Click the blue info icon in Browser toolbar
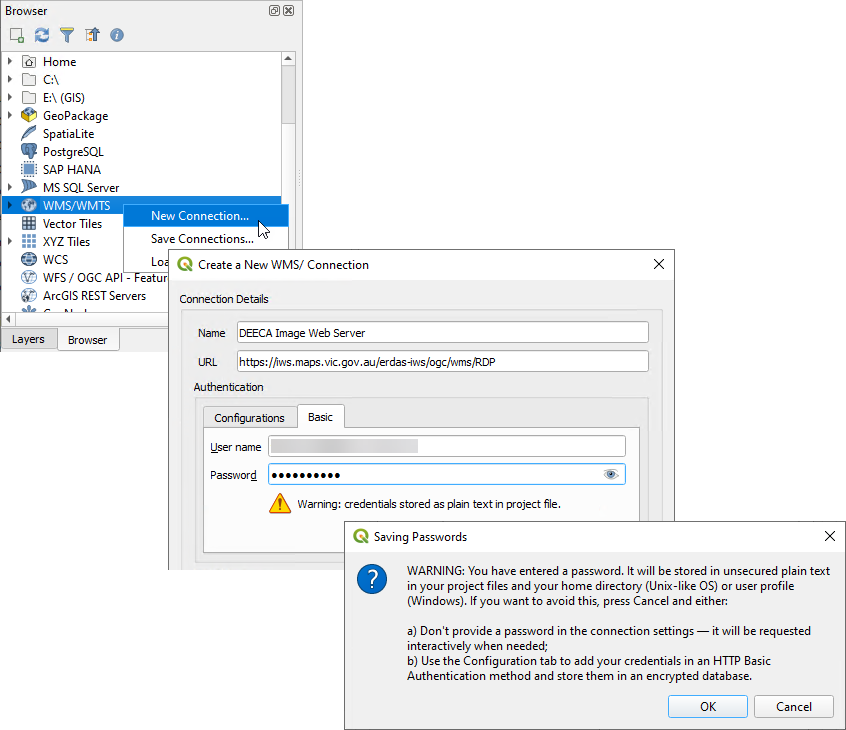Viewport: 846px width, 730px height. tap(117, 35)
